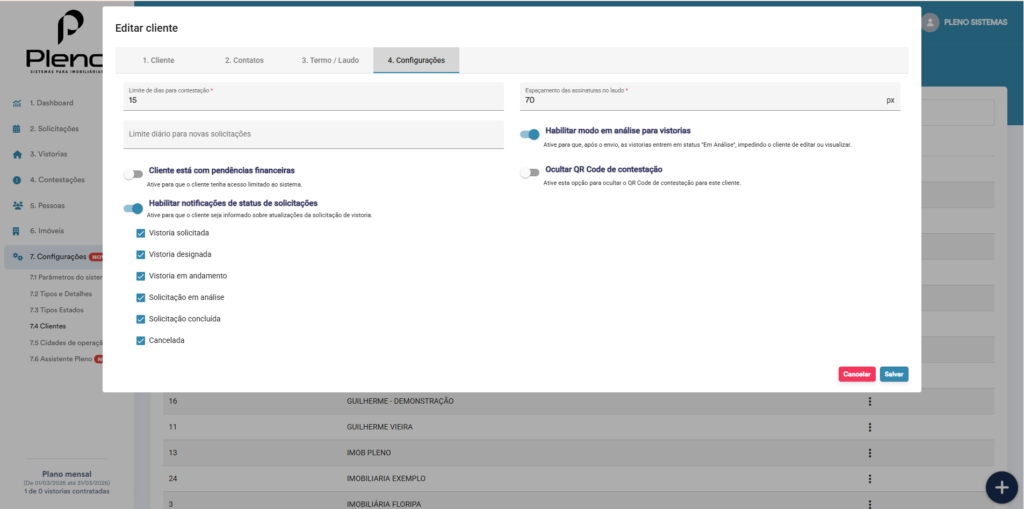This screenshot has height=509, width=1024.
Task: Disable 'Habilitar modo em análise para vistorias' switch
Action: pyautogui.click(x=529, y=134)
